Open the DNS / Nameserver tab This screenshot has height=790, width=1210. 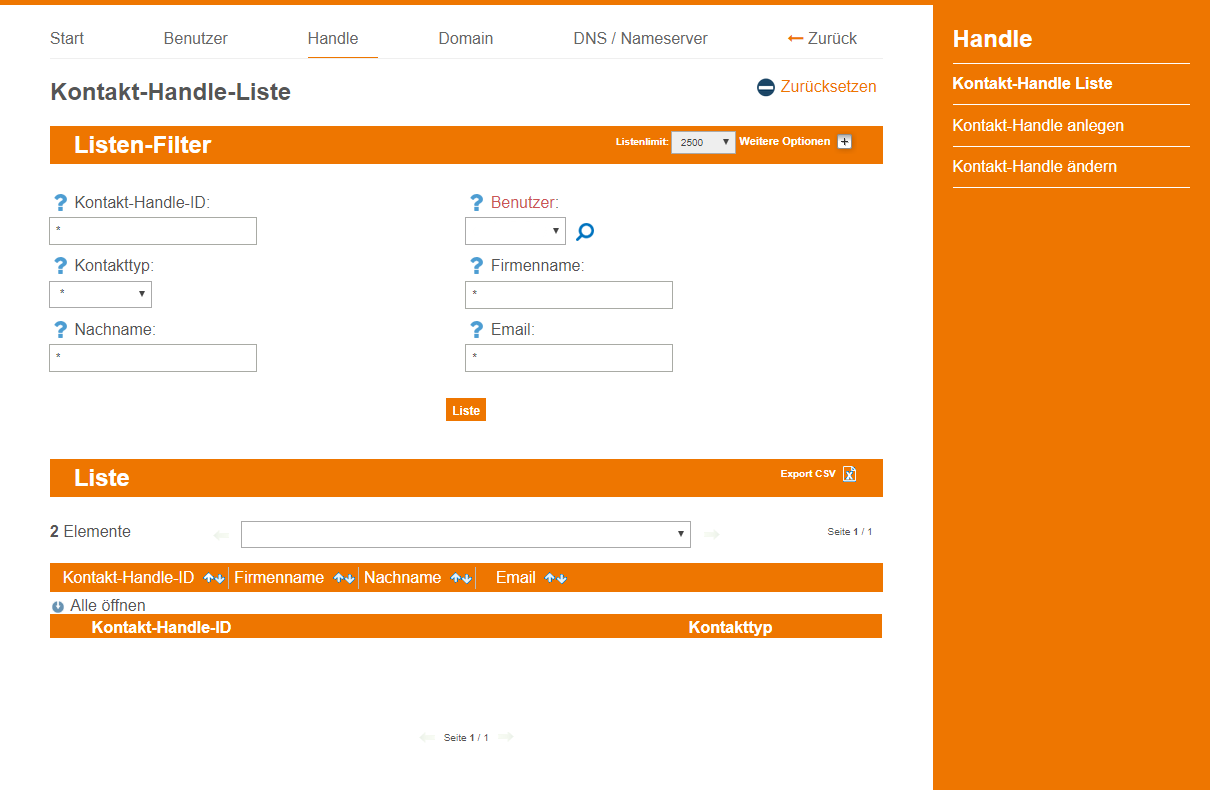tap(640, 39)
